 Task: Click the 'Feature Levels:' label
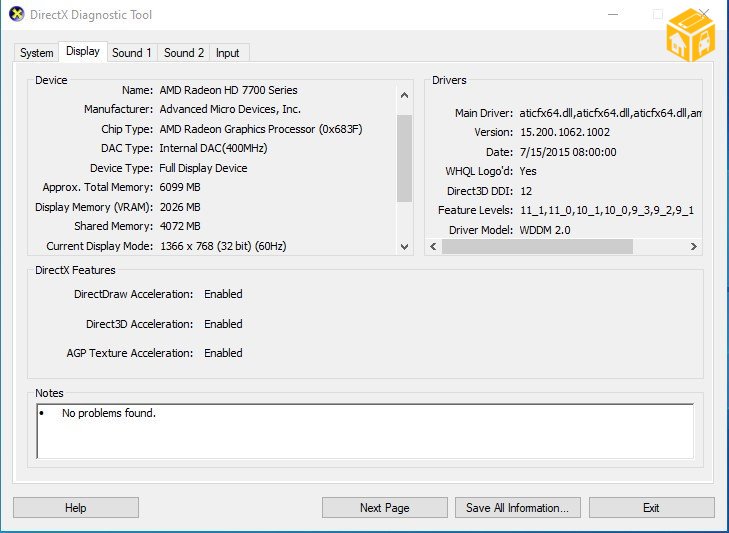(476, 210)
